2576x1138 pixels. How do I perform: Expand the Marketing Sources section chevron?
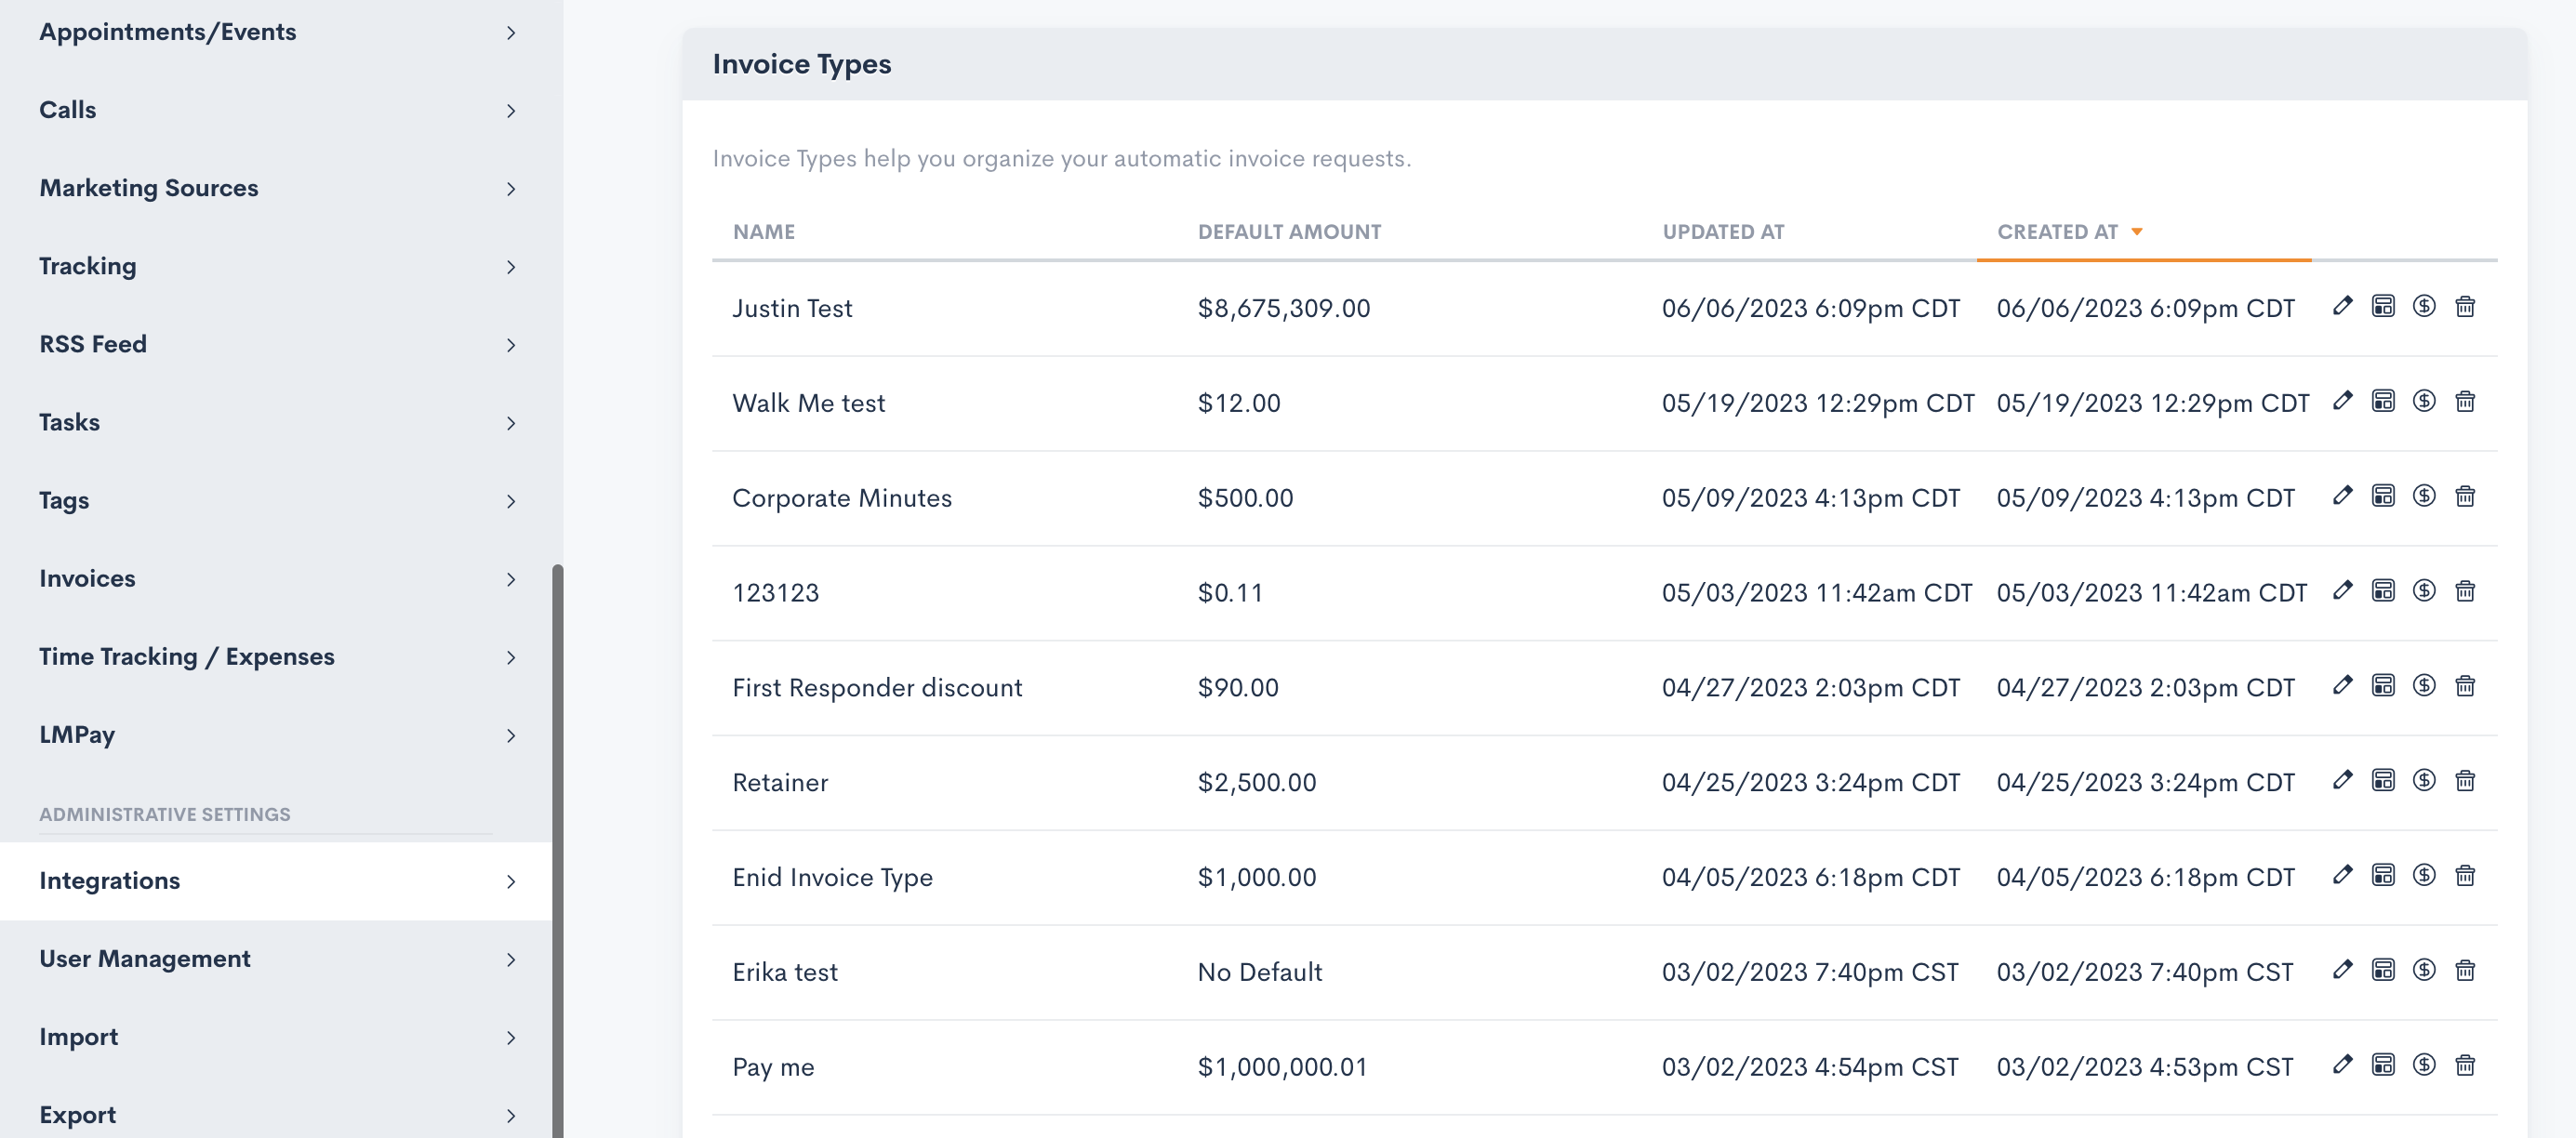[x=510, y=189]
